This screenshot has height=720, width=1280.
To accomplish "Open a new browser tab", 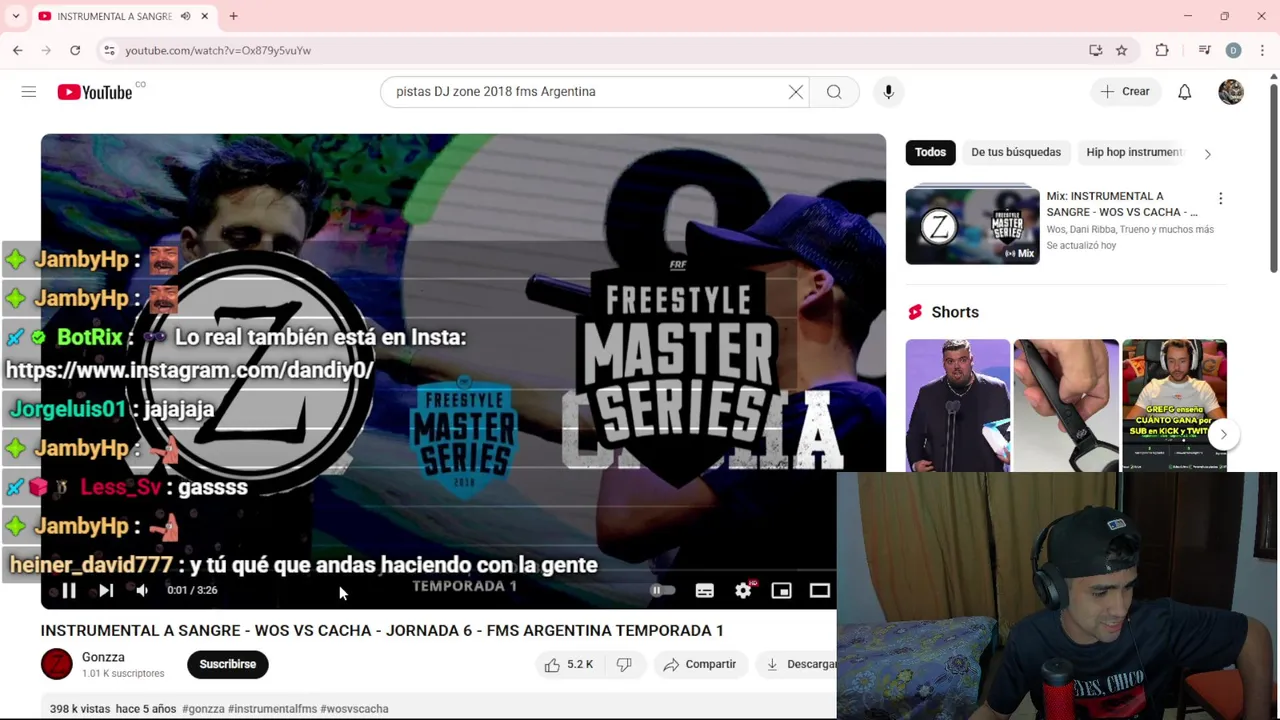I will click(x=233, y=16).
